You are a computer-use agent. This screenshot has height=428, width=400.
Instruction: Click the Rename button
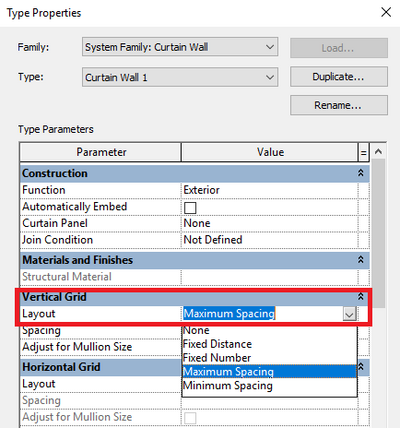click(x=339, y=105)
